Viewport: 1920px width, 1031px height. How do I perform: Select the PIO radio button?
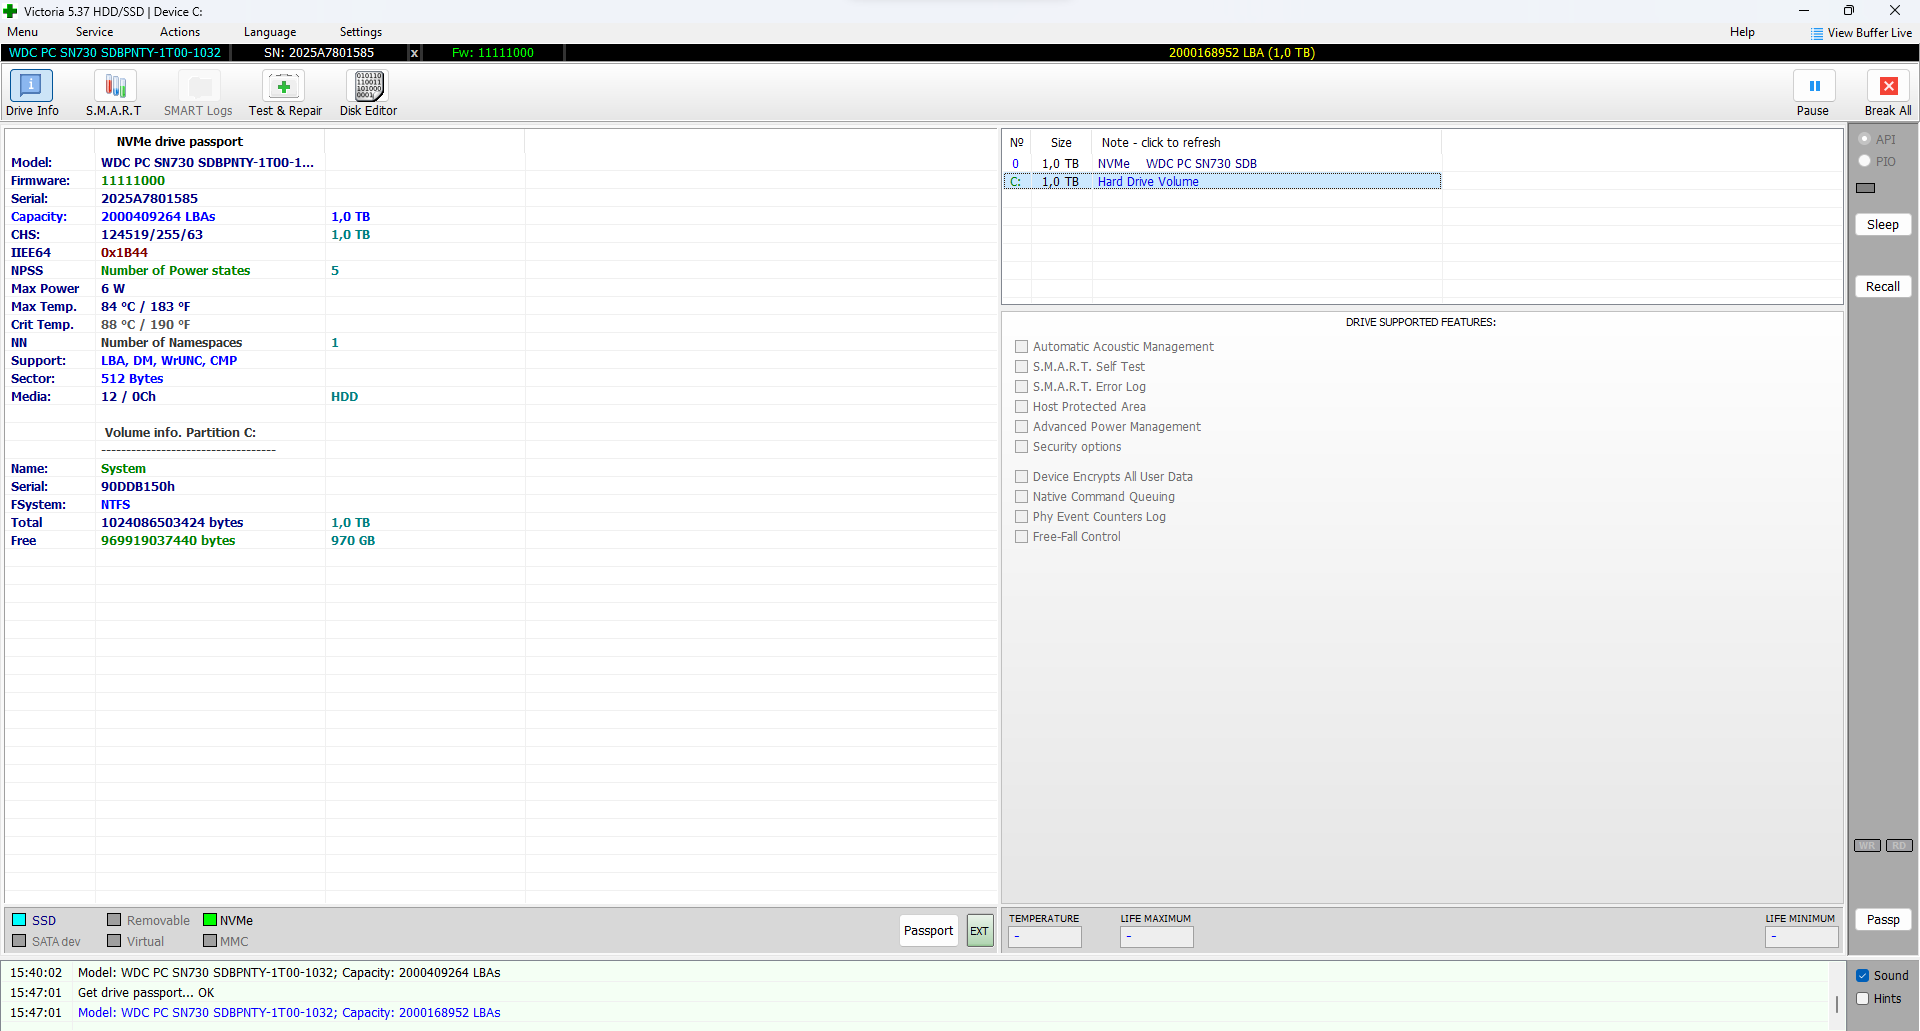click(1865, 161)
